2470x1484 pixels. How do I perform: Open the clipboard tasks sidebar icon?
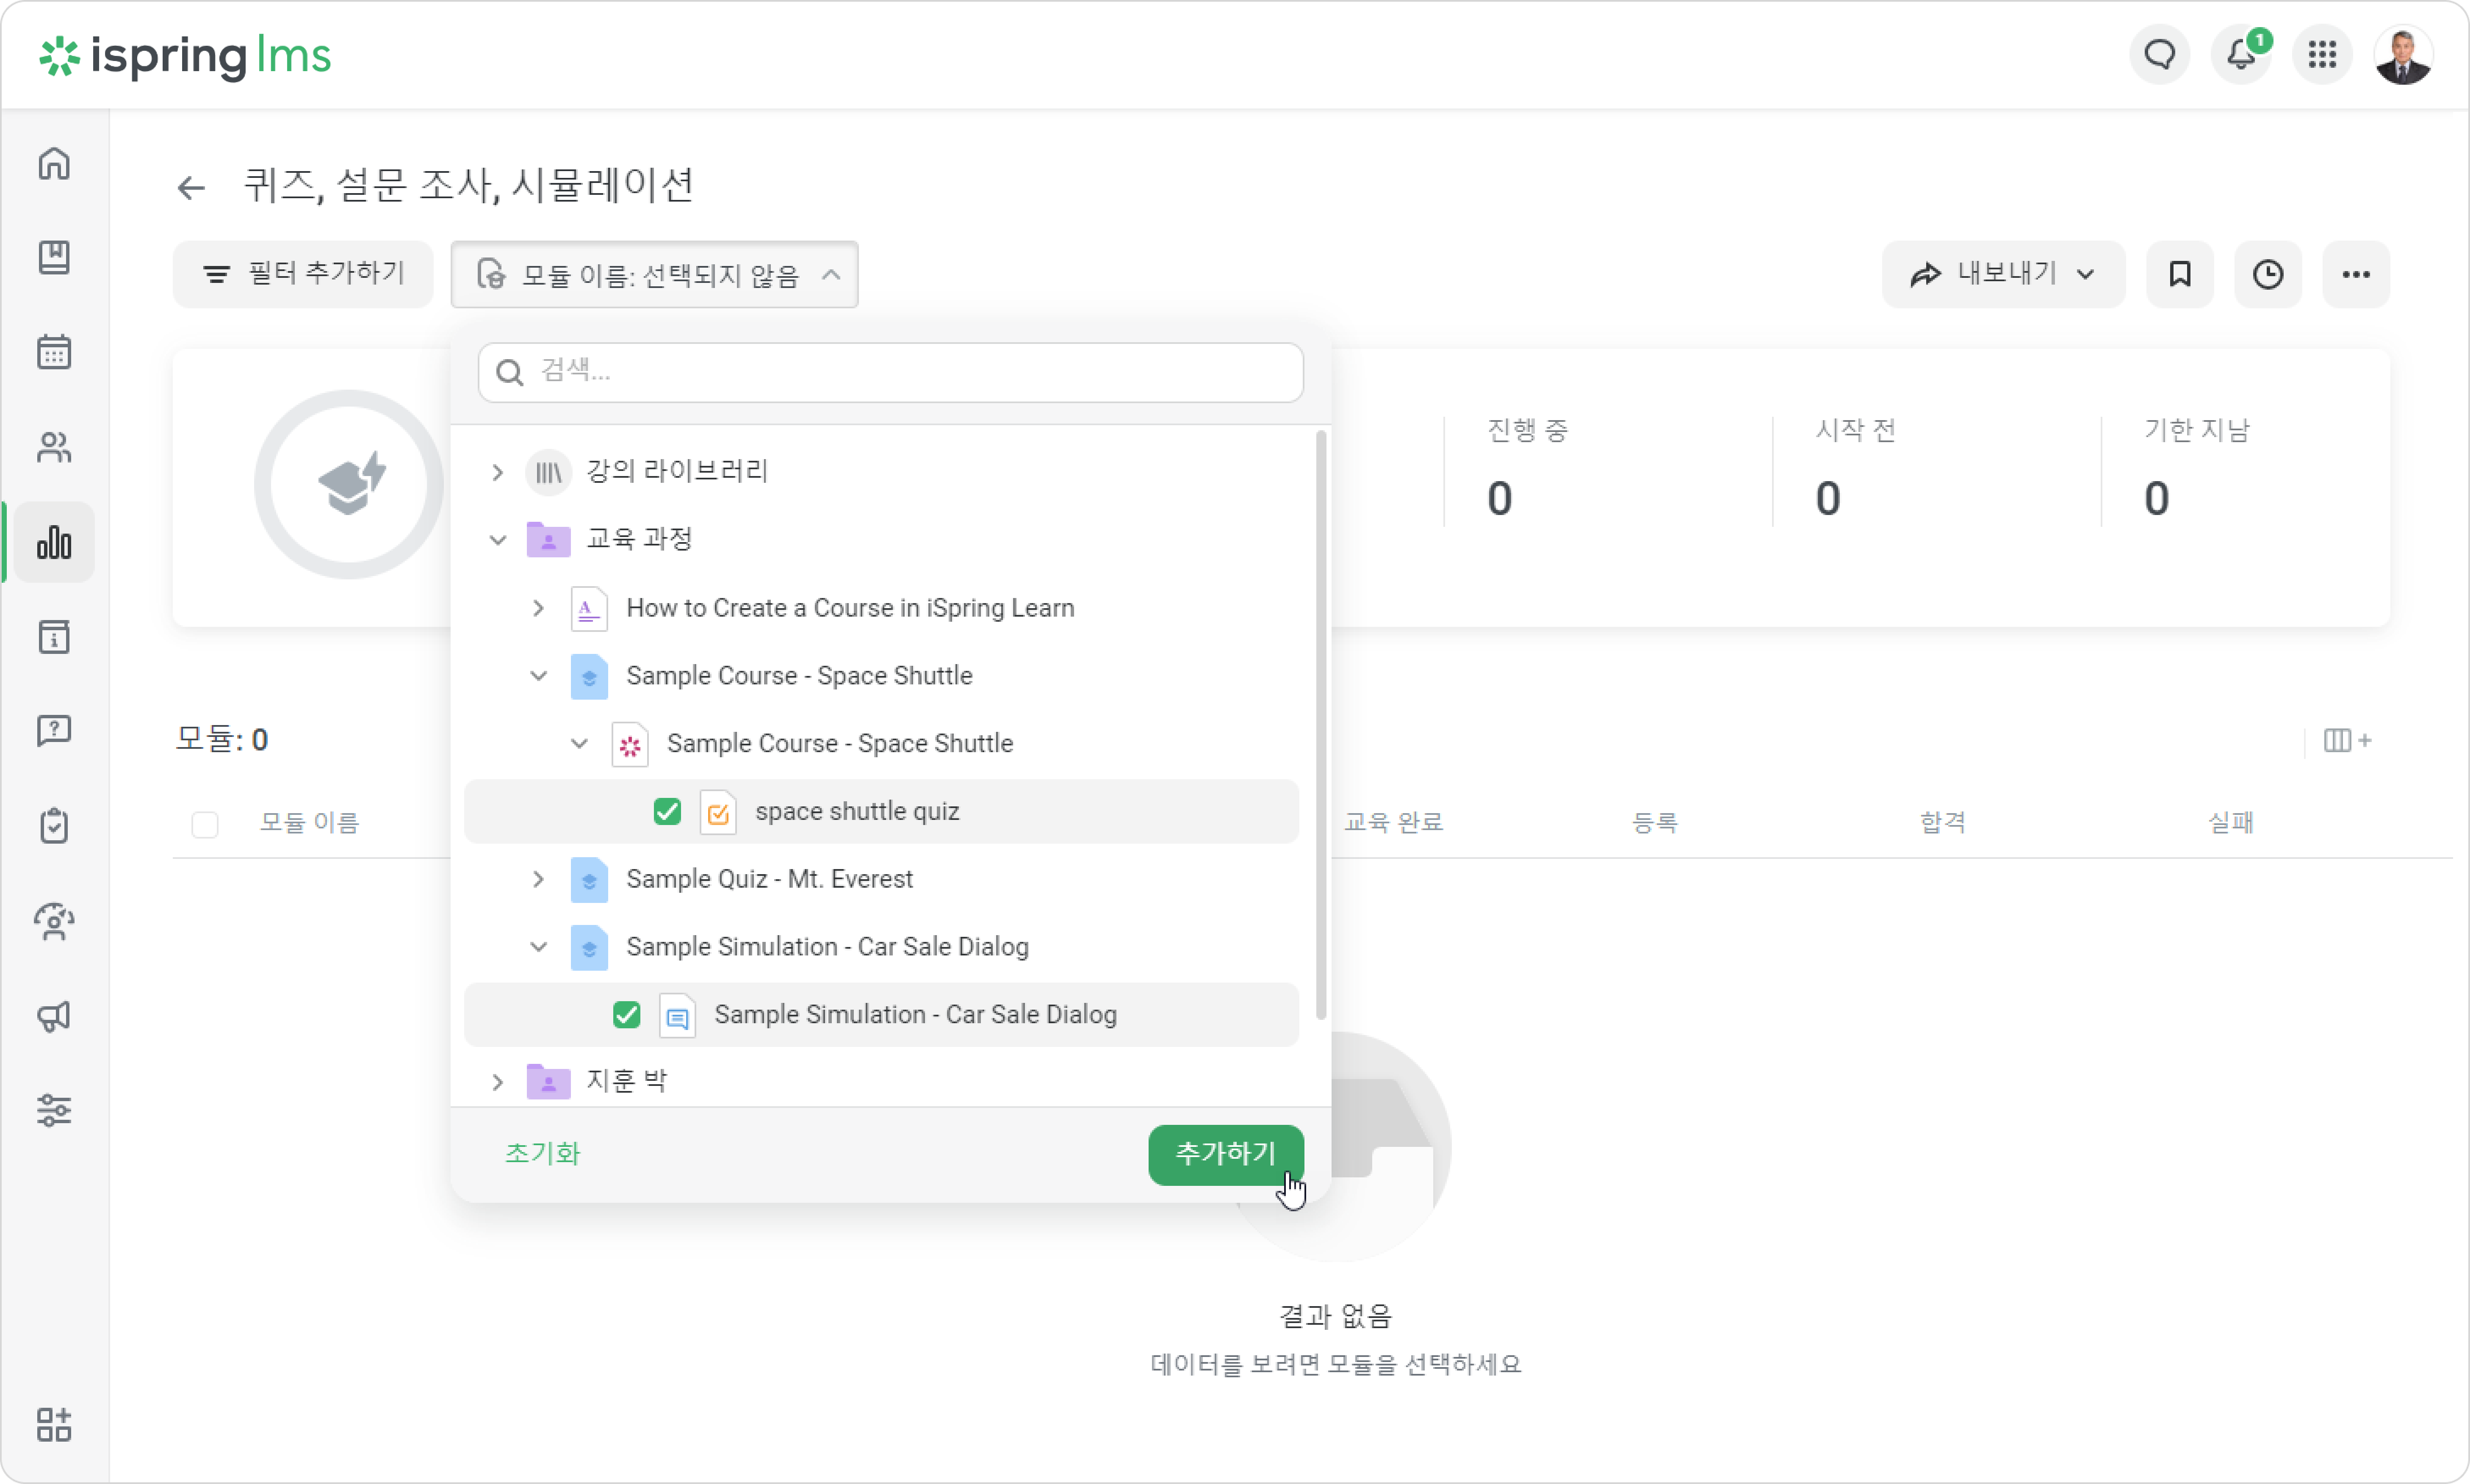coord(54,826)
